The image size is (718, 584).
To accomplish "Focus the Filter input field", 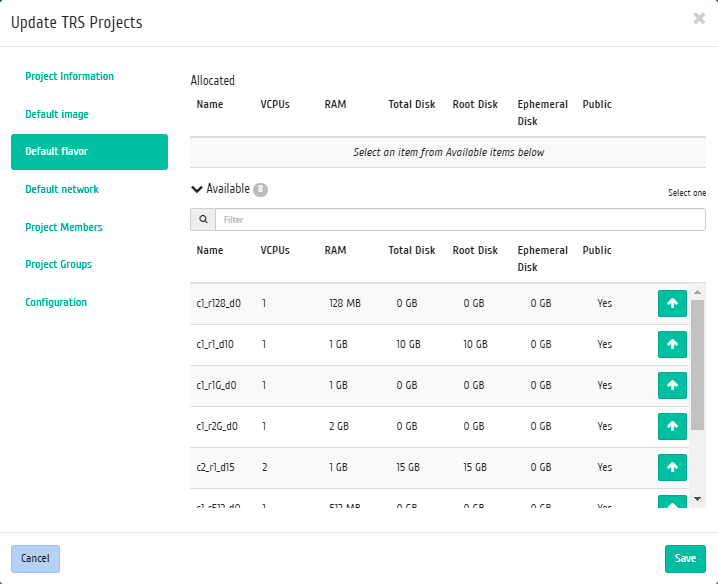I will [x=460, y=220].
